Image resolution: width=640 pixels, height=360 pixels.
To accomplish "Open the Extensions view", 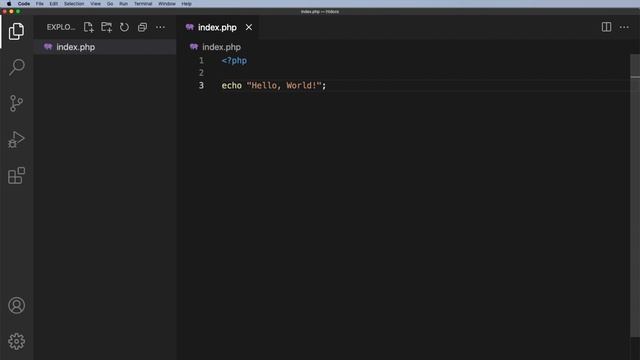I will 16,176.
